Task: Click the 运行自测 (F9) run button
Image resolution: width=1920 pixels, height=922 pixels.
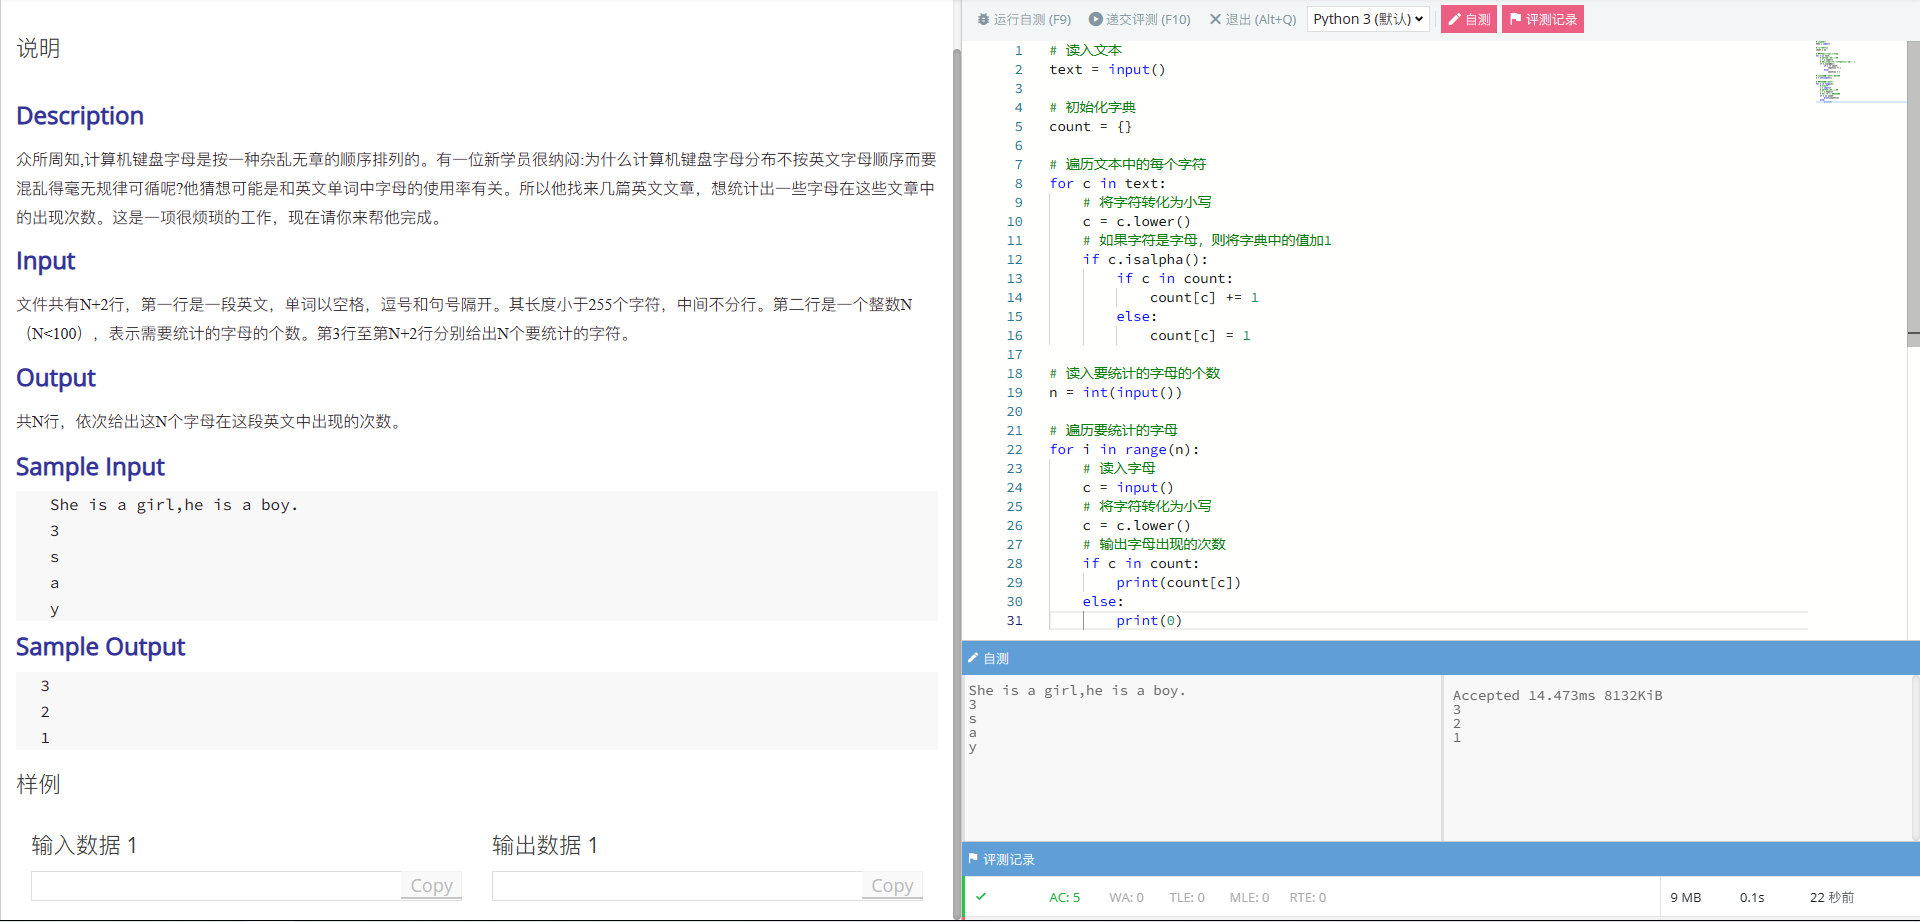Action: click(1024, 19)
